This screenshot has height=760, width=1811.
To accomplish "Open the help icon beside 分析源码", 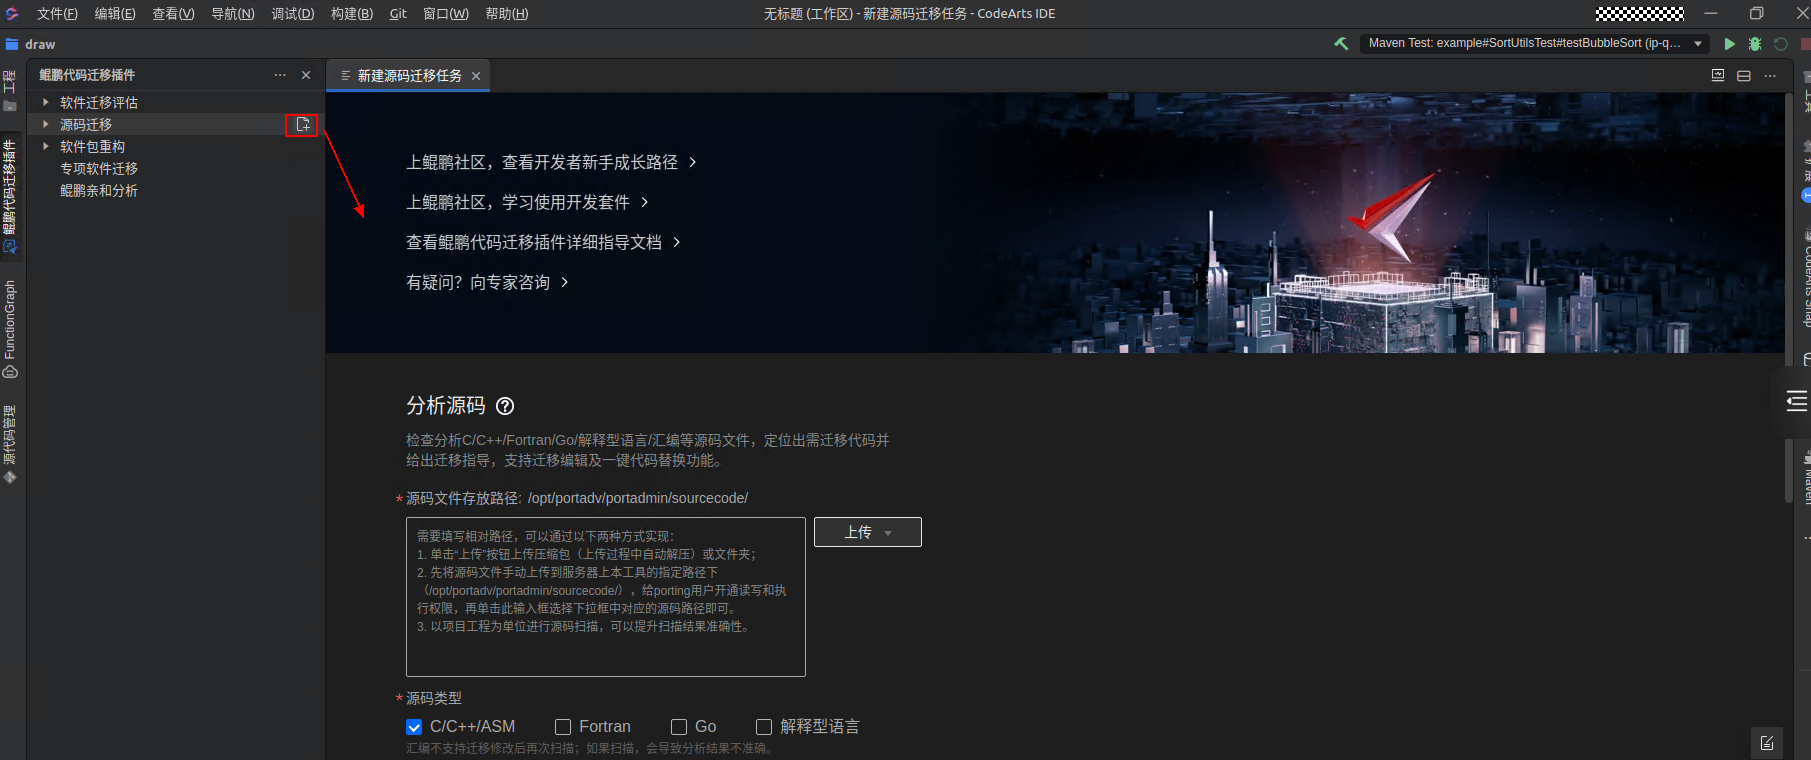I will coord(505,406).
